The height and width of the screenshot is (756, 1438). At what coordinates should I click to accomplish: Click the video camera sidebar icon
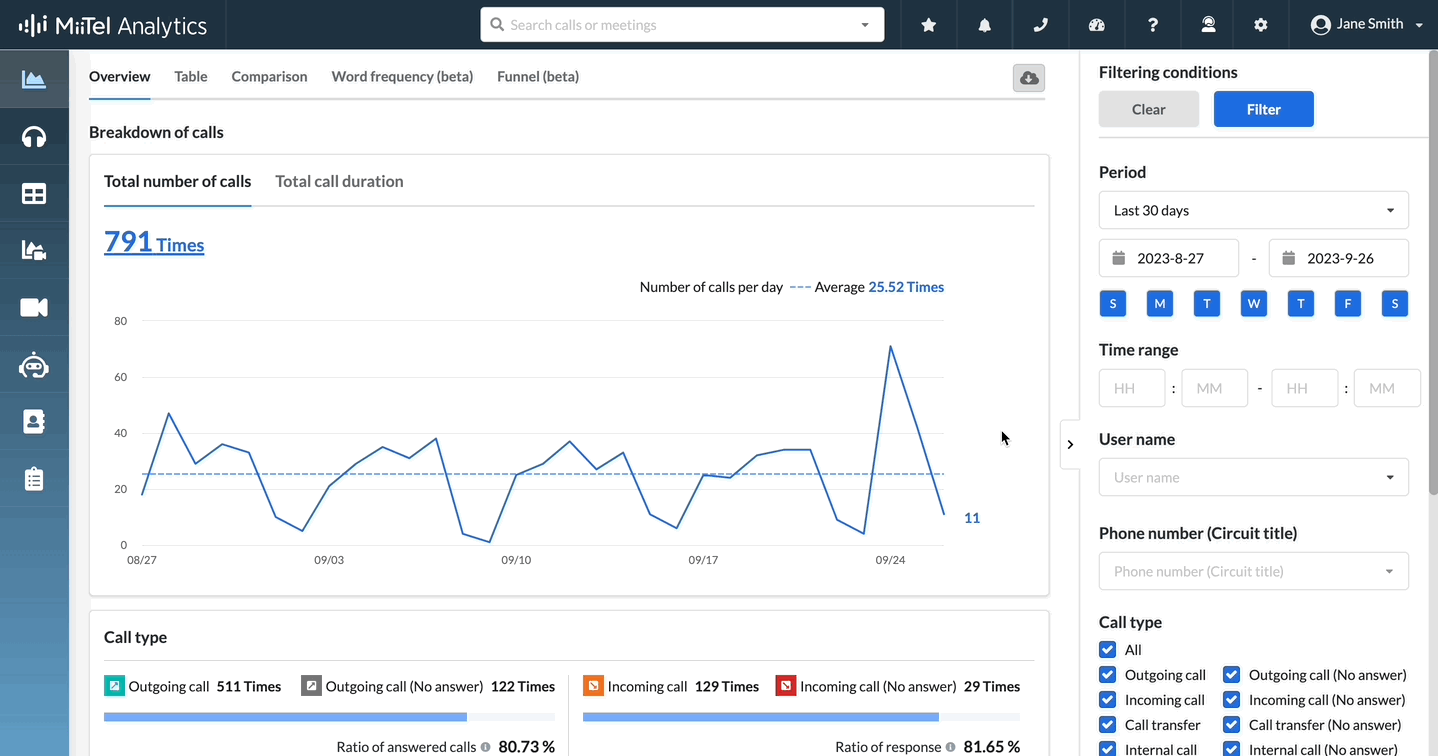pyautogui.click(x=34, y=308)
